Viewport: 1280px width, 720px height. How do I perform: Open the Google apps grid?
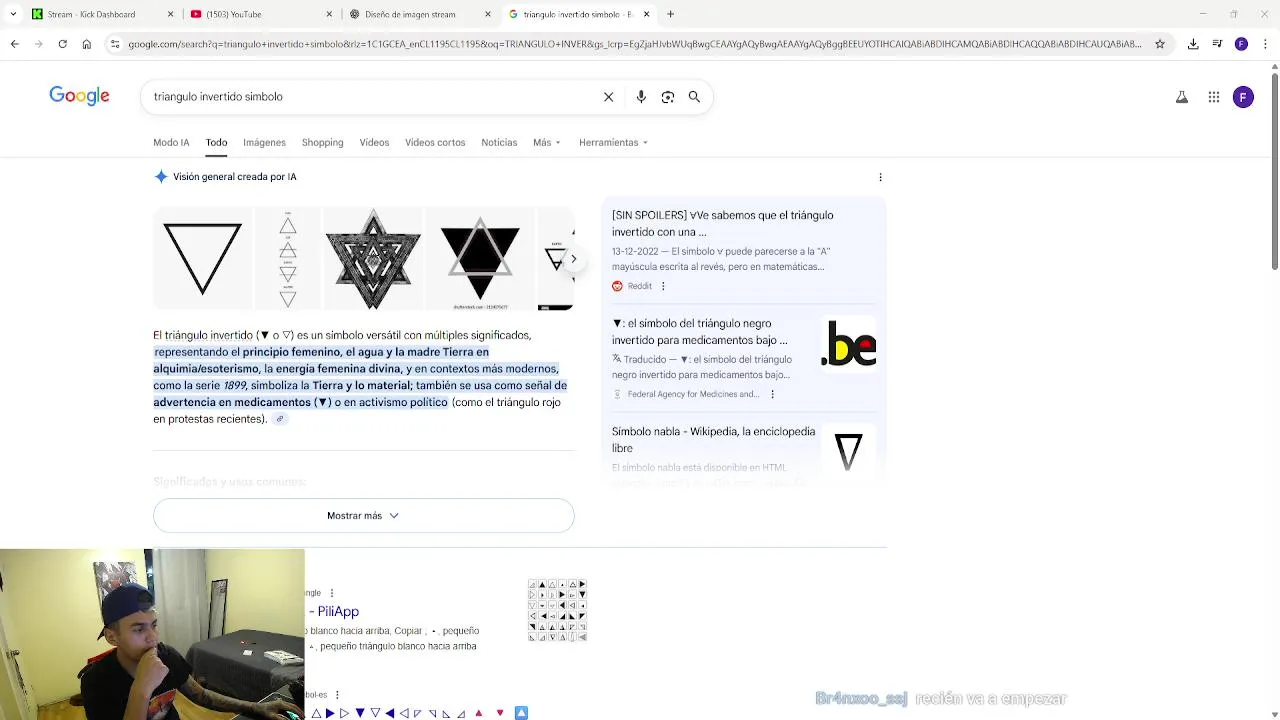(1214, 97)
